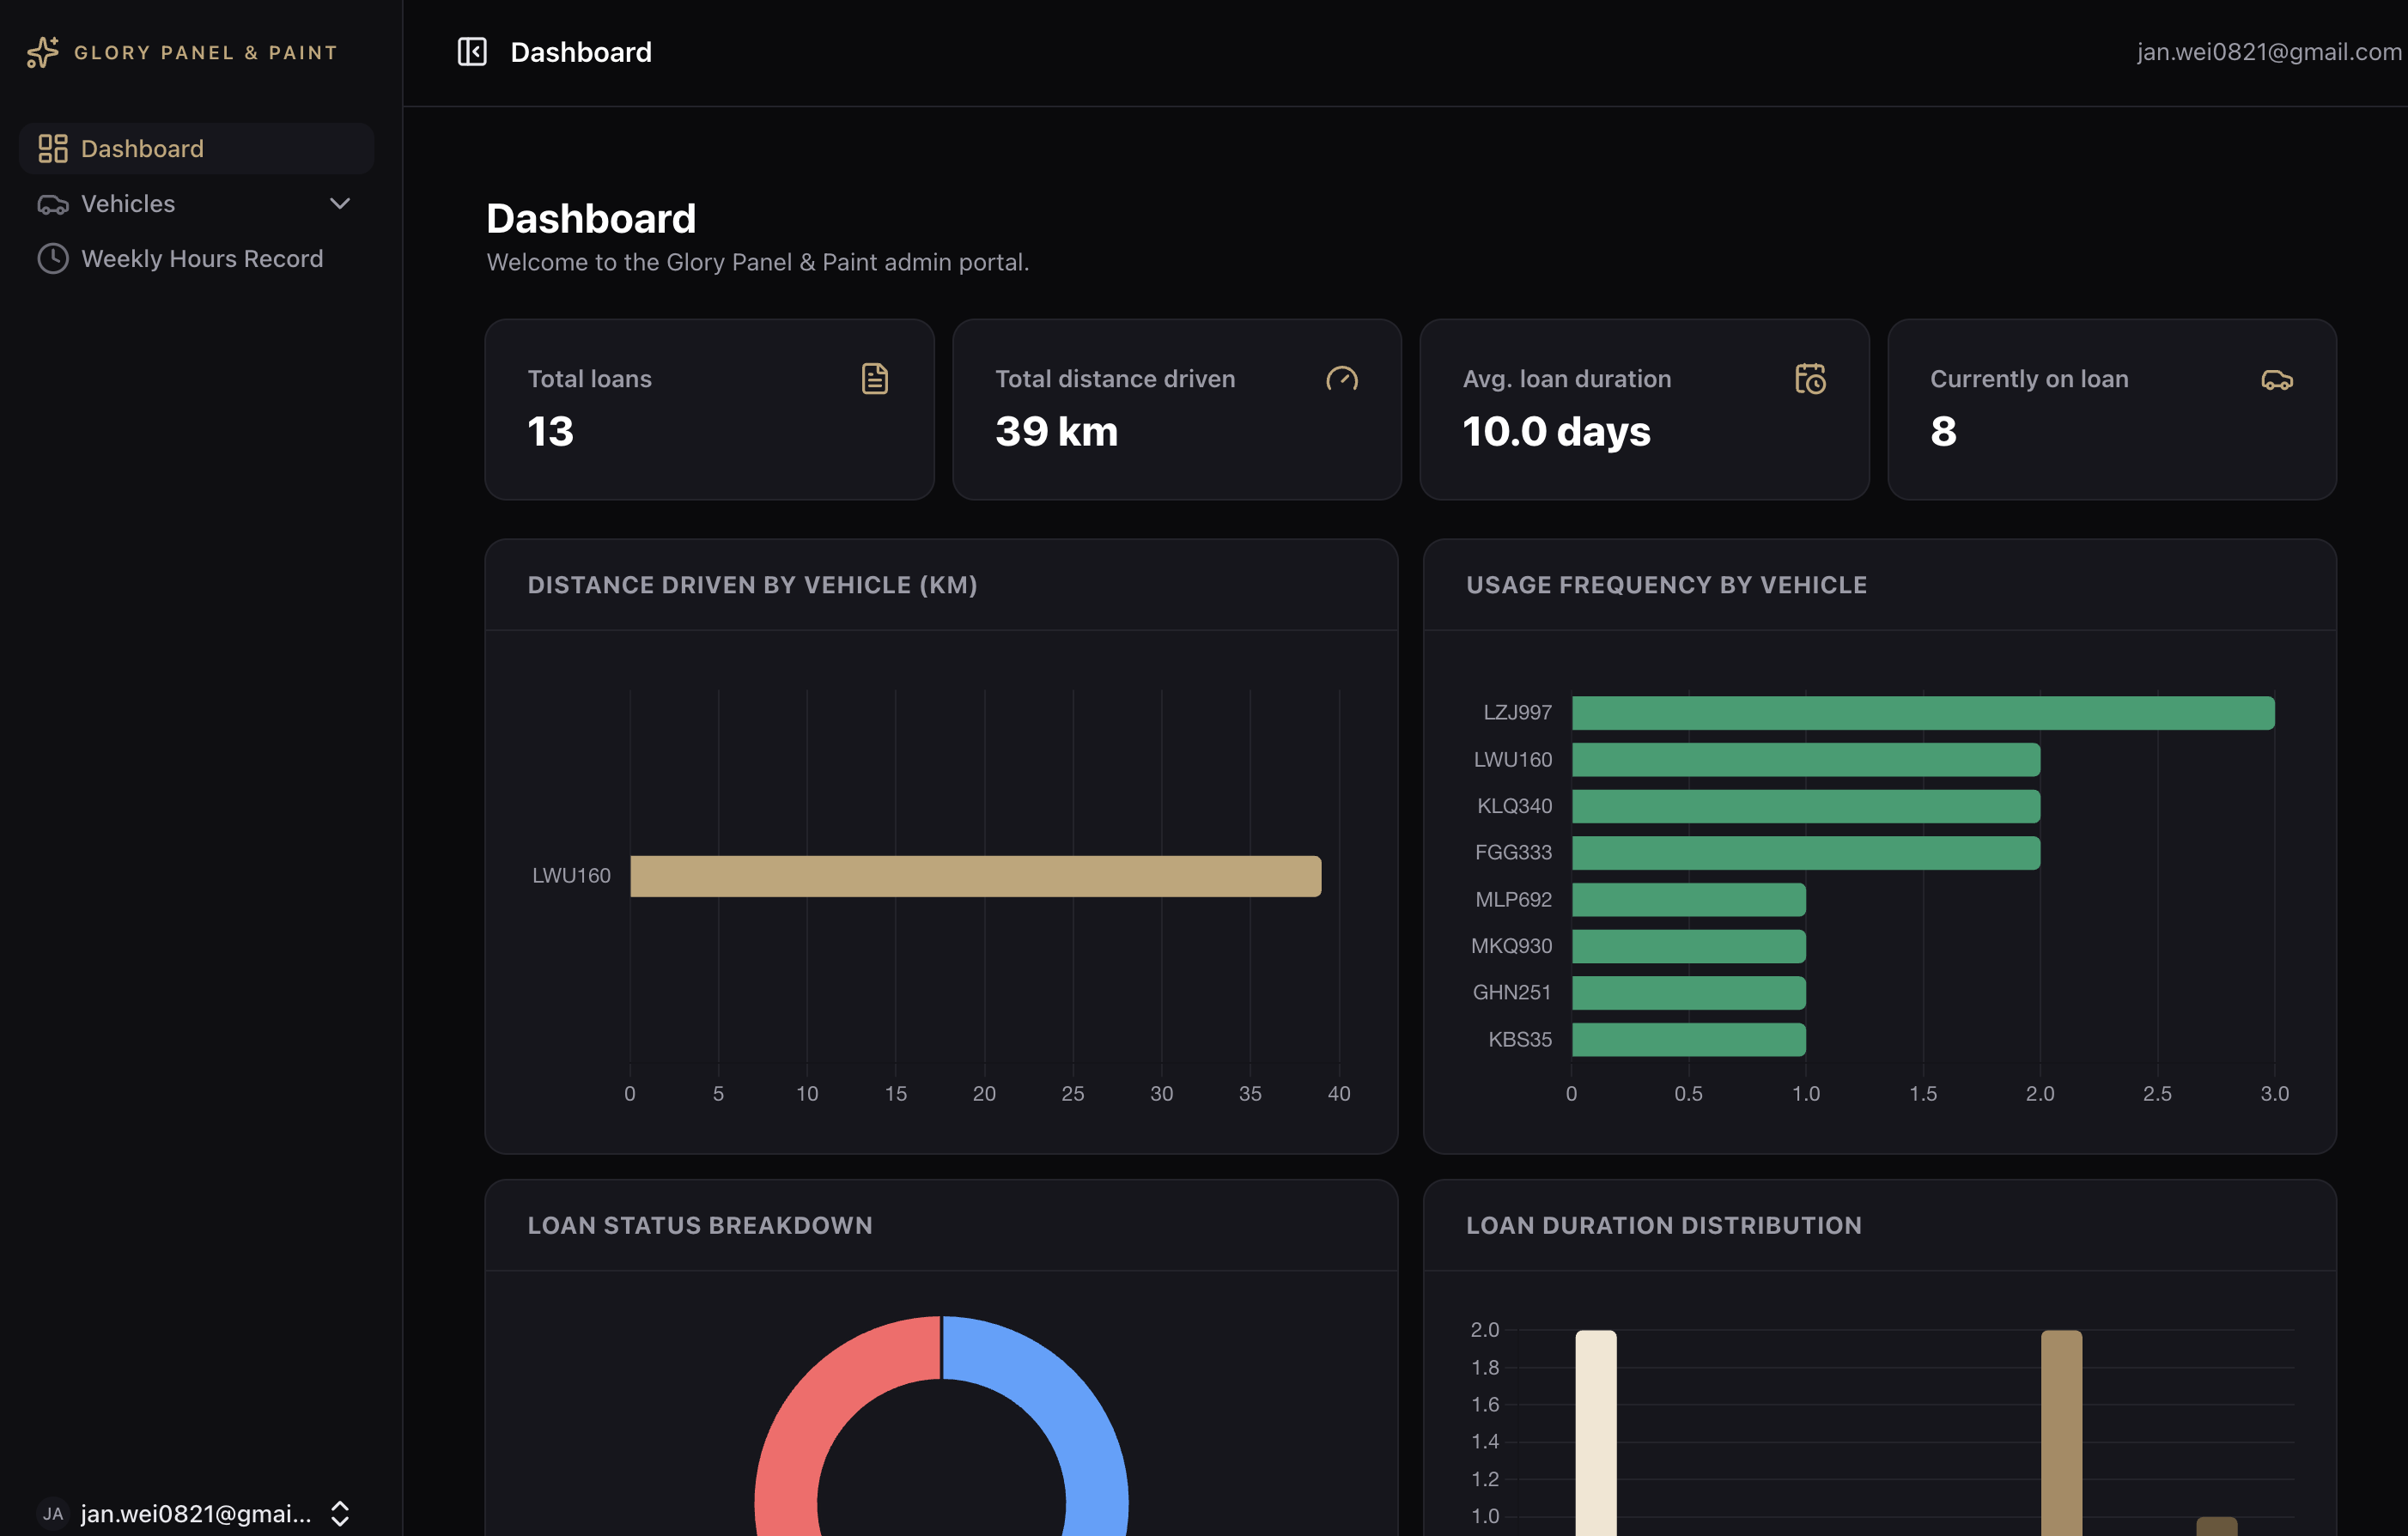Click the JA user avatar
Screen dimensions: 2408x1536
(53, 1514)
